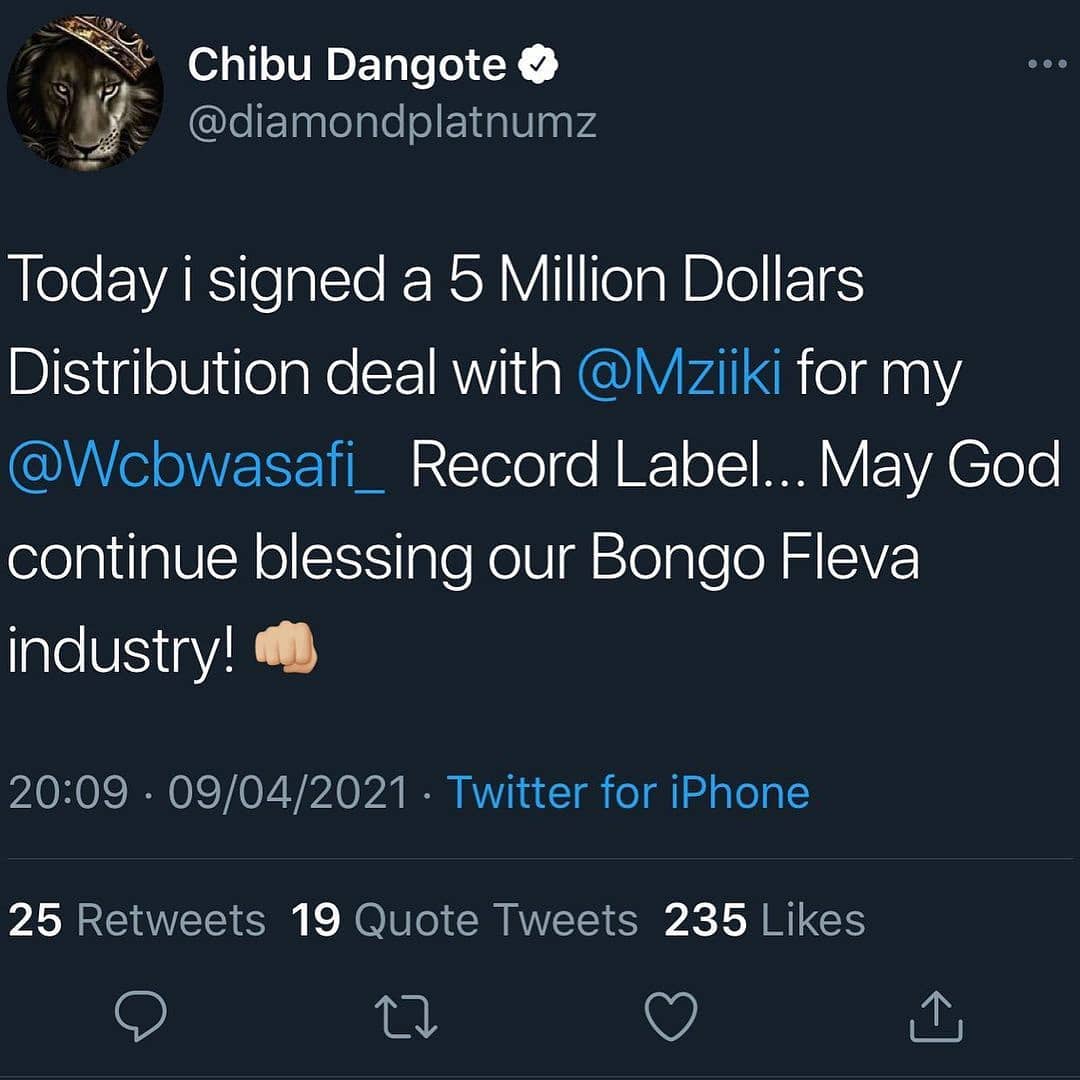The width and height of the screenshot is (1080, 1080).
Task: Click the word 'industry!' in the tweet
Action: coord(122,650)
